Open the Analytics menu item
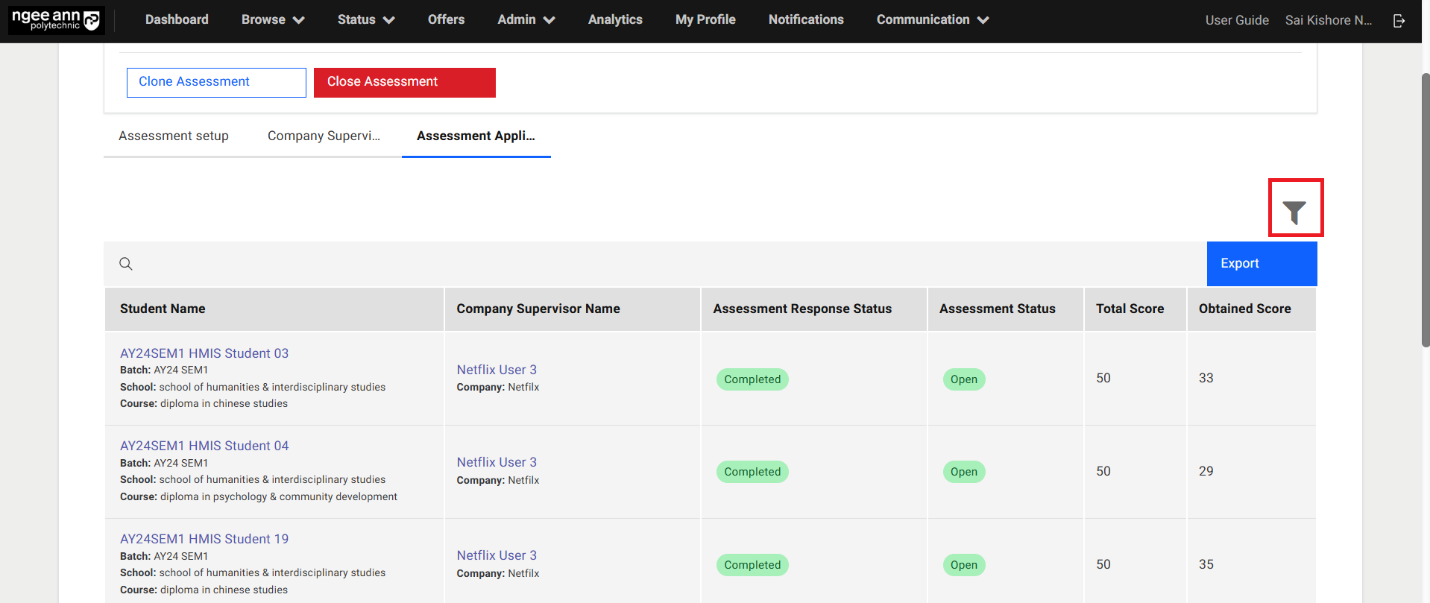The height and width of the screenshot is (603, 1430). coord(615,20)
